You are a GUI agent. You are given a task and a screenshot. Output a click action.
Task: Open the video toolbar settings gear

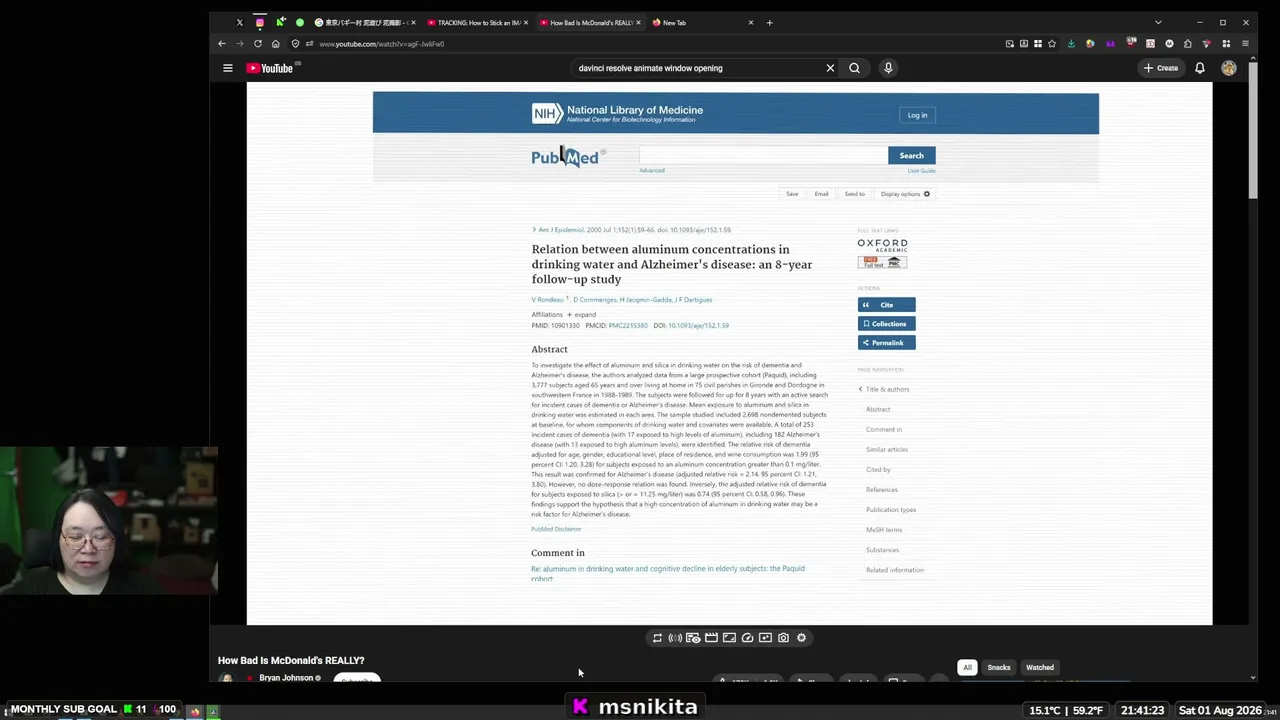pyautogui.click(x=801, y=638)
